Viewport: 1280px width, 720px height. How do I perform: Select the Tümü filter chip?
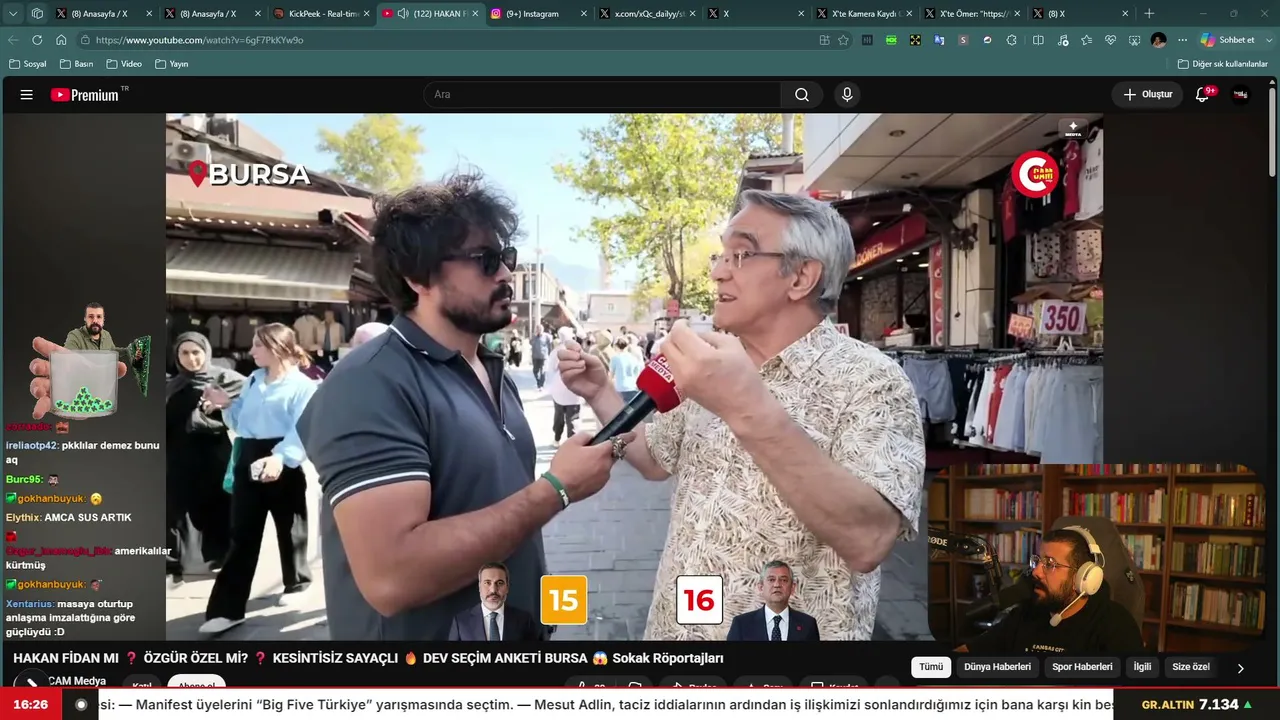pos(931,667)
